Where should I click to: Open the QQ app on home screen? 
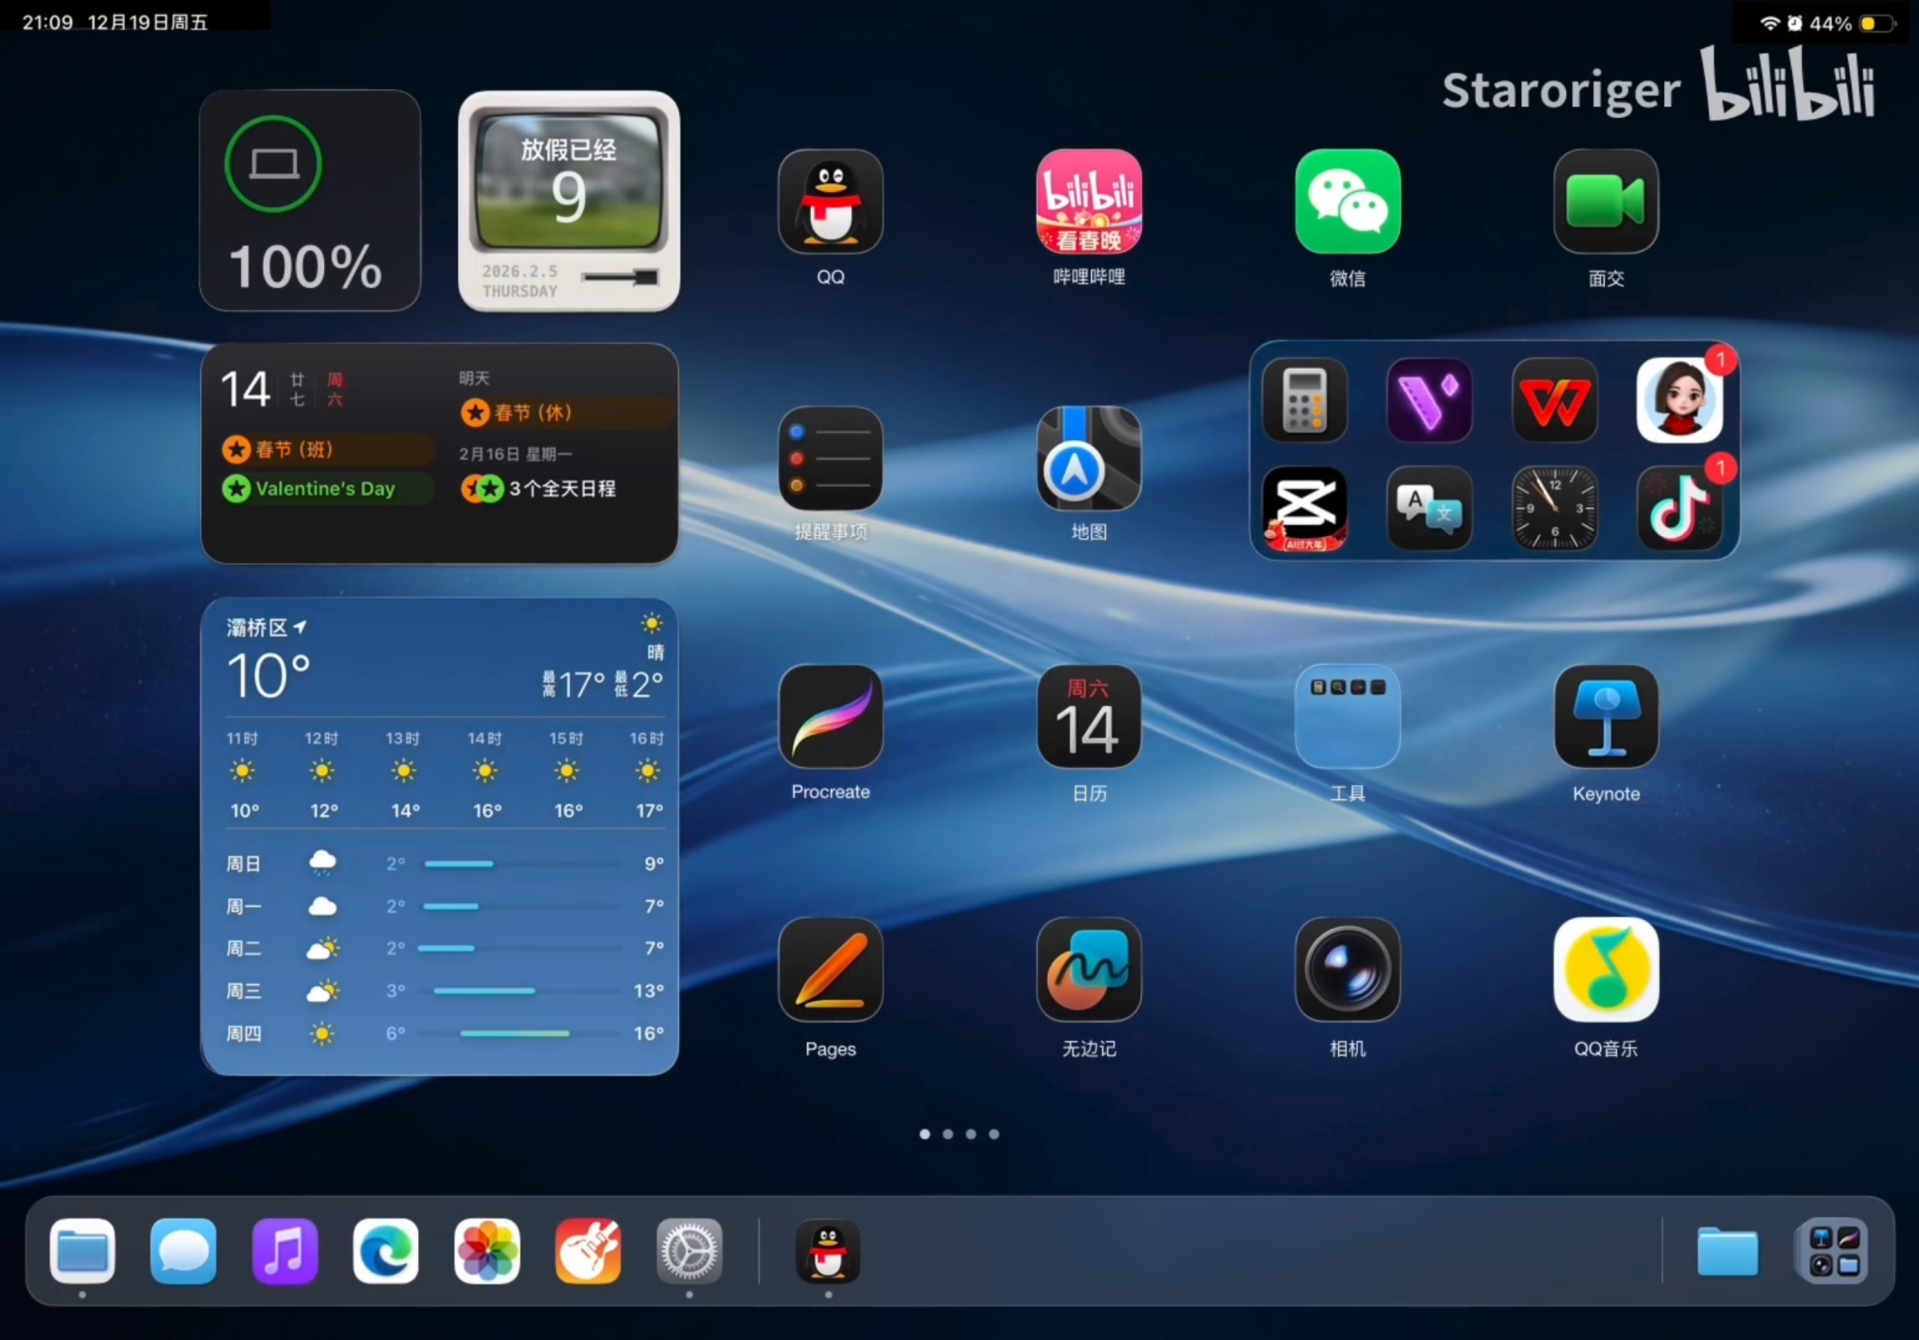(830, 202)
